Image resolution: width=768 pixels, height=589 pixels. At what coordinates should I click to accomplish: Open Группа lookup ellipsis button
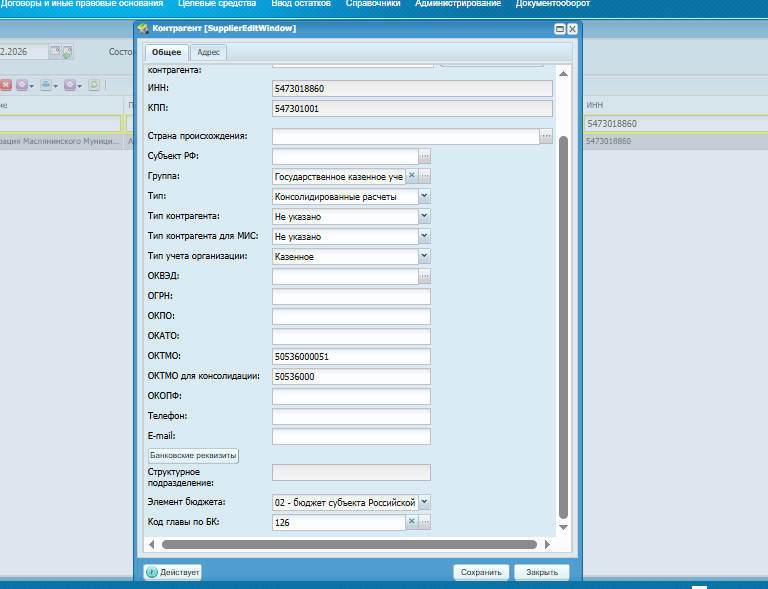[425, 175]
